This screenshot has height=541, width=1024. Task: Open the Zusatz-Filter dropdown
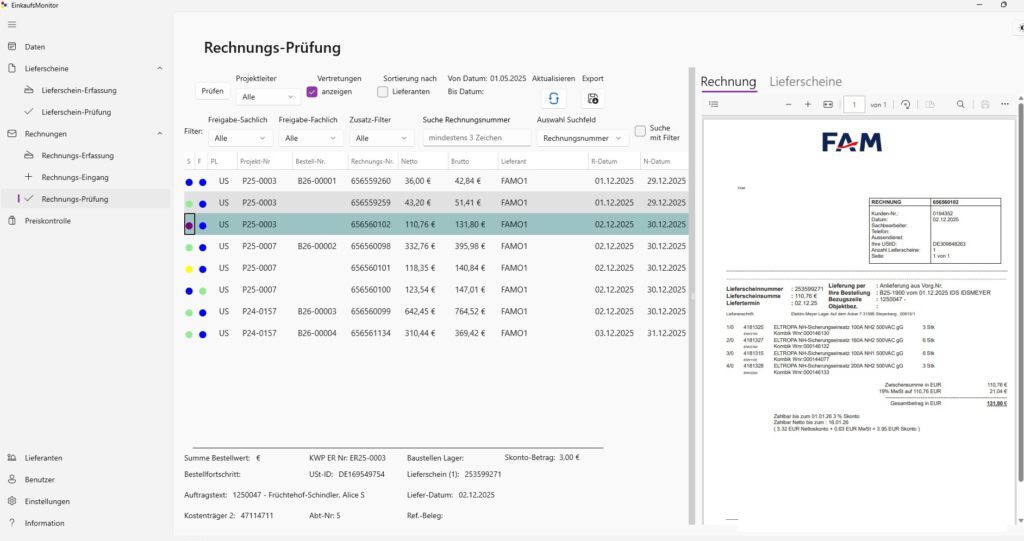tap(381, 138)
